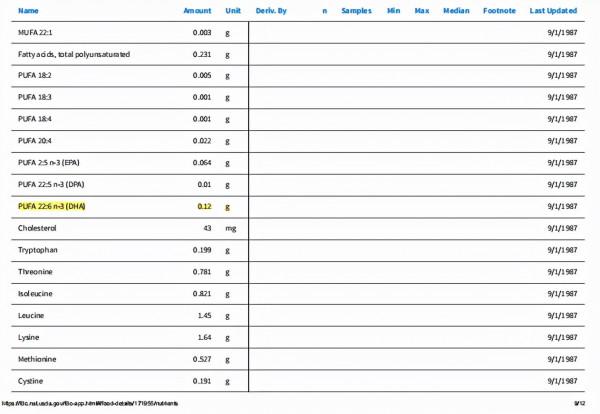
Task: Click the Fatty acids, total polyunsaturated row
Action: click(73, 53)
